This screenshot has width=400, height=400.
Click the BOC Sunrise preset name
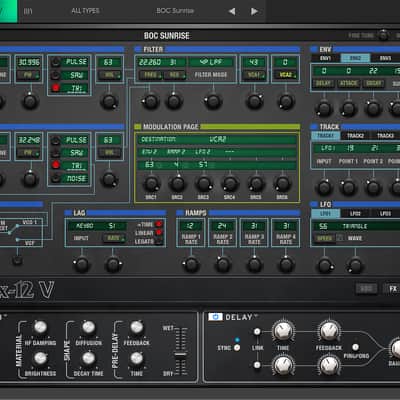pos(175,11)
